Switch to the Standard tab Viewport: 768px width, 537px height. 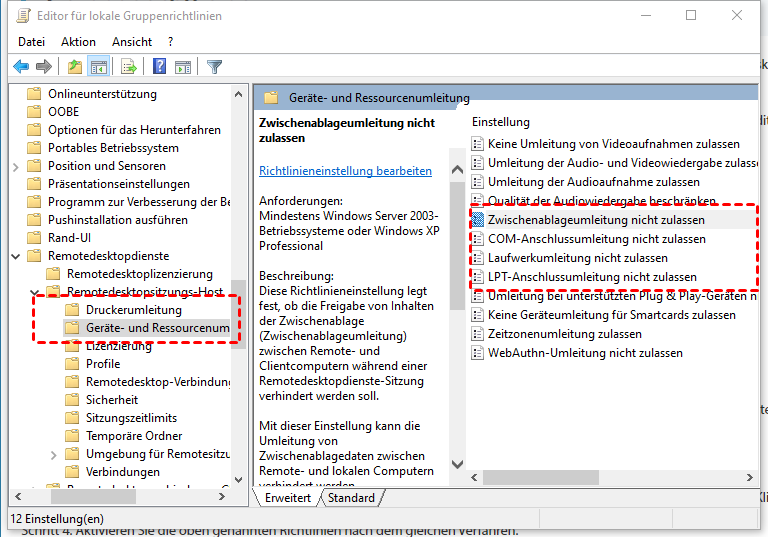click(x=351, y=498)
